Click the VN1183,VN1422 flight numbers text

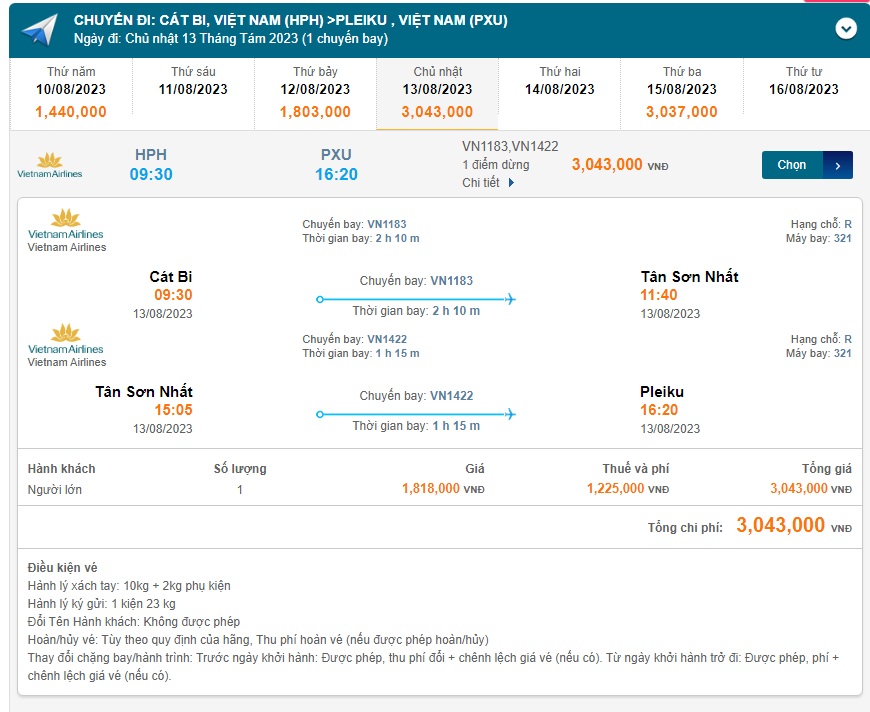[510, 146]
